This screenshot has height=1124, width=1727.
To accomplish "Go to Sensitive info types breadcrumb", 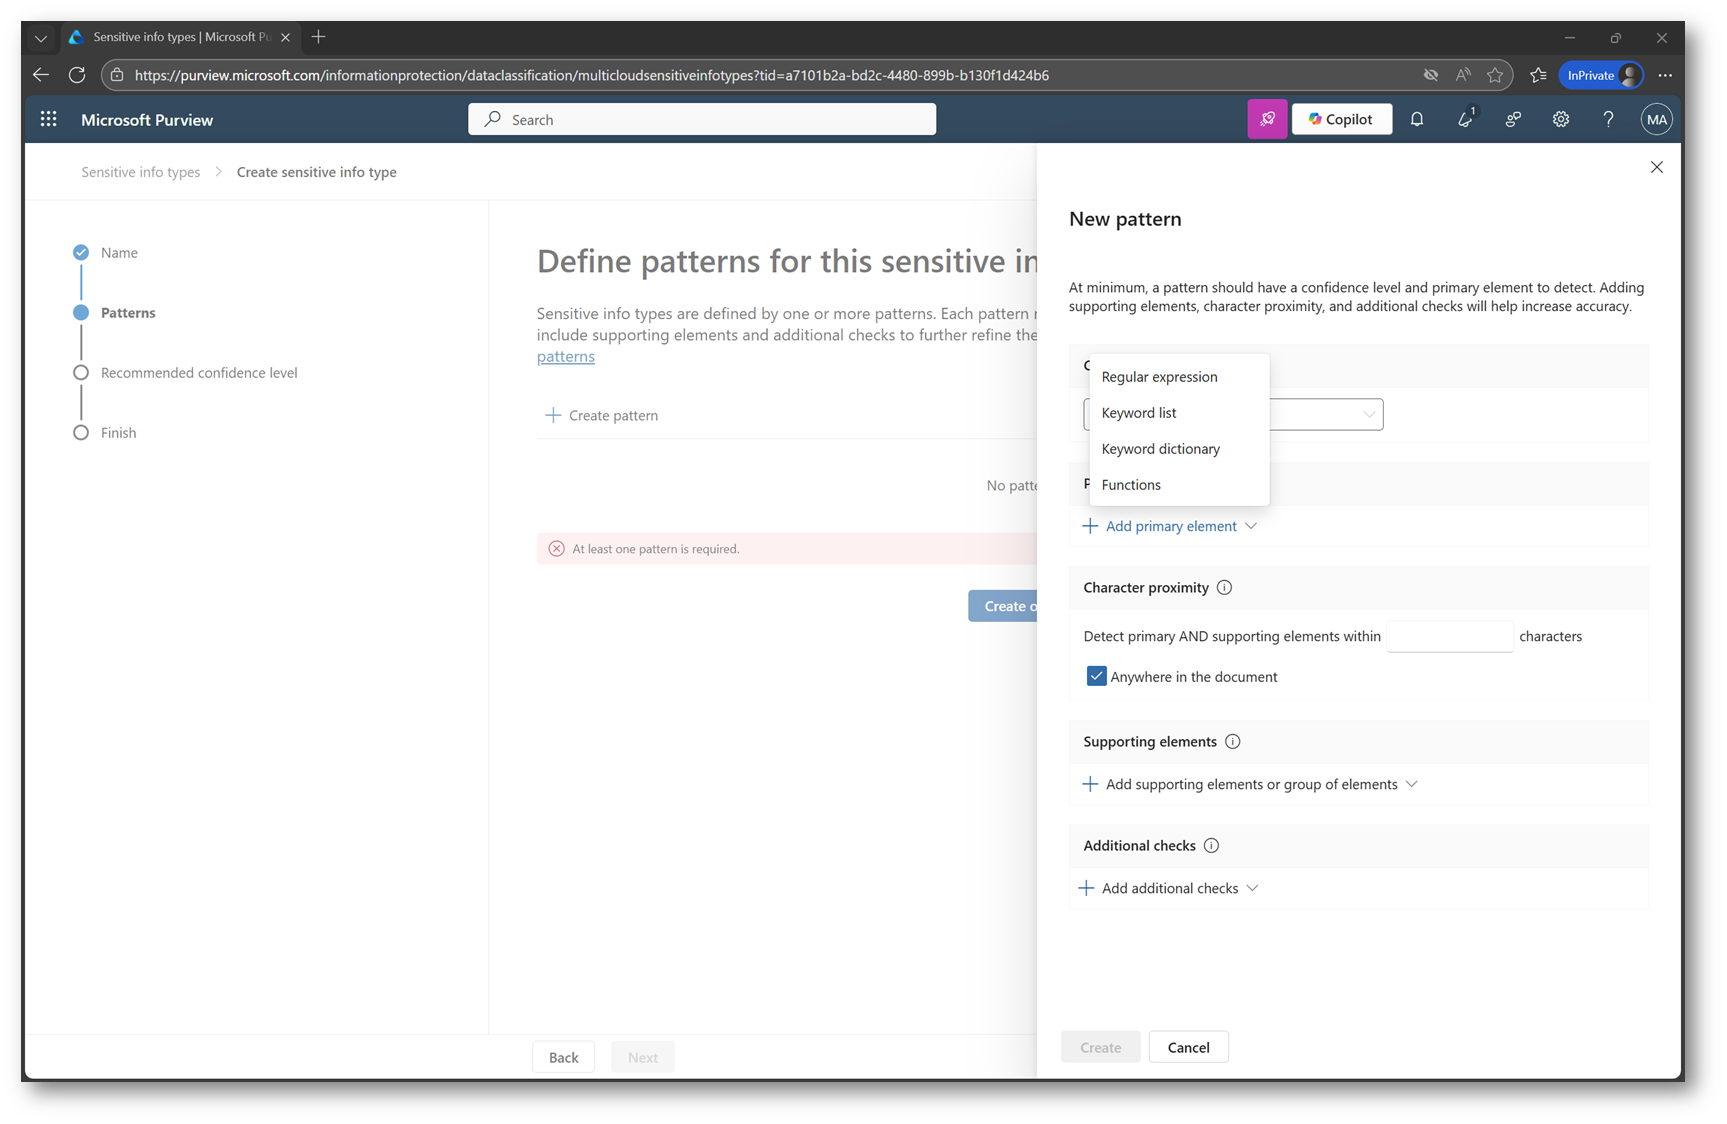I will (x=140, y=172).
